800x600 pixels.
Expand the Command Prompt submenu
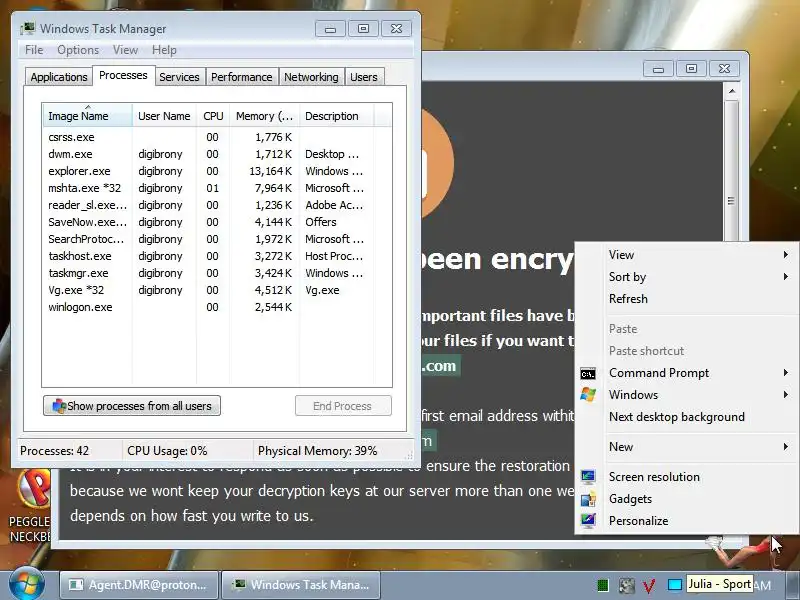[686, 373]
